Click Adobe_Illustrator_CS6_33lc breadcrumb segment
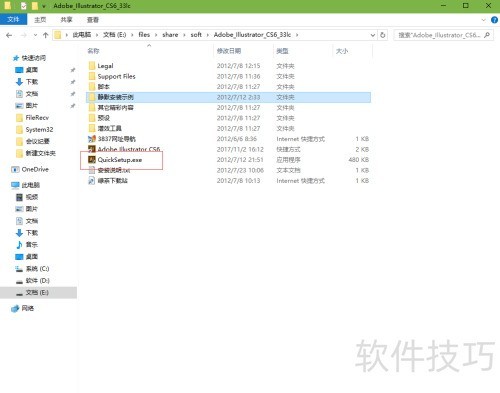 tap(252, 35)
